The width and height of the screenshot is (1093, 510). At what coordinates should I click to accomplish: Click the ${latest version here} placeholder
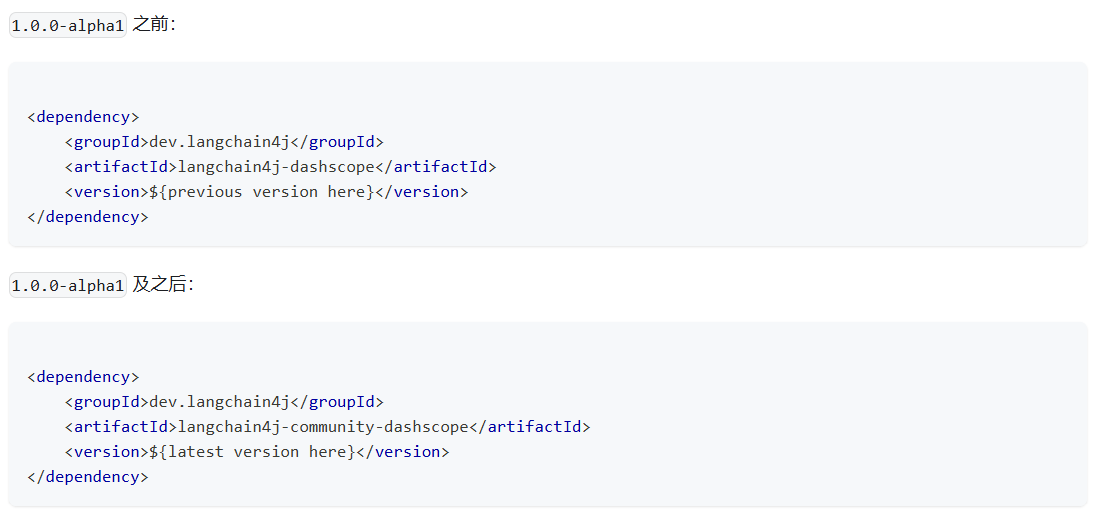(x=252, y=452)
